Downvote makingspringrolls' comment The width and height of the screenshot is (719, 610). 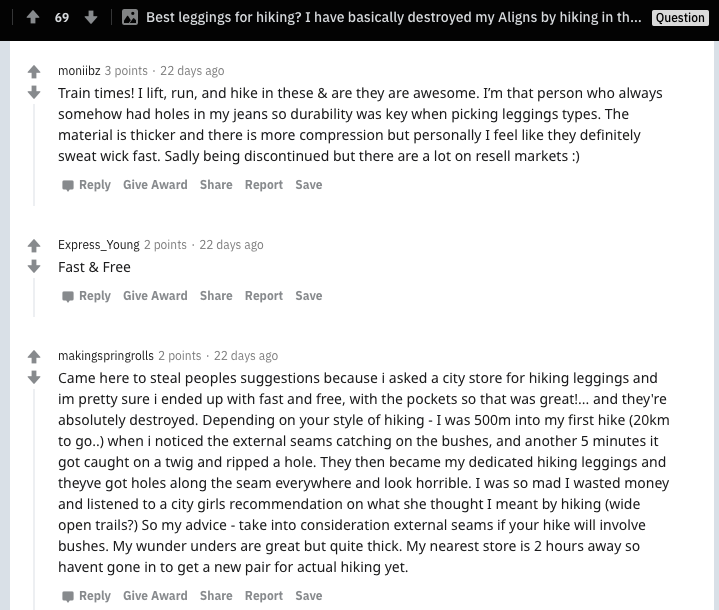(34, 377)
